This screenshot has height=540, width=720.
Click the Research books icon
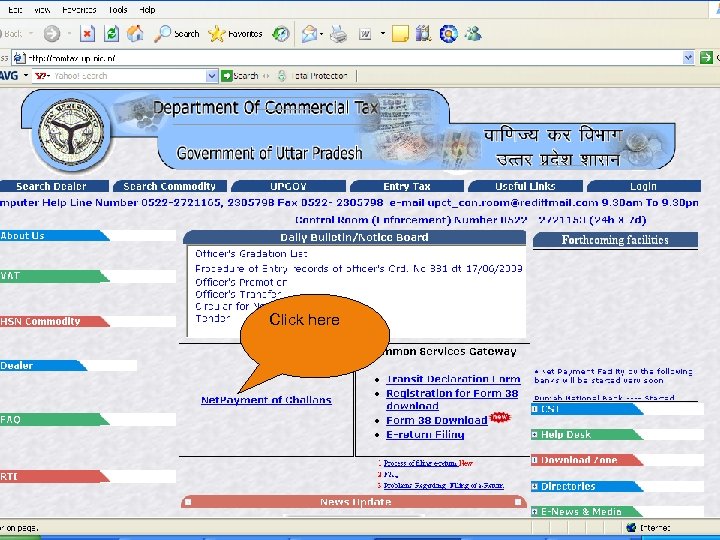pos(423,34)
